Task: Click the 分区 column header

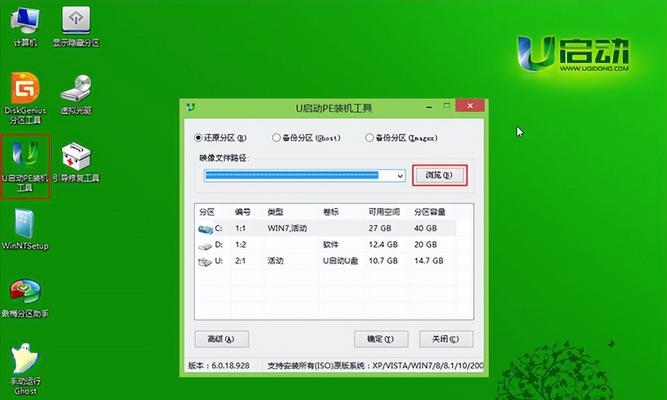Action: tap(207, 212)
